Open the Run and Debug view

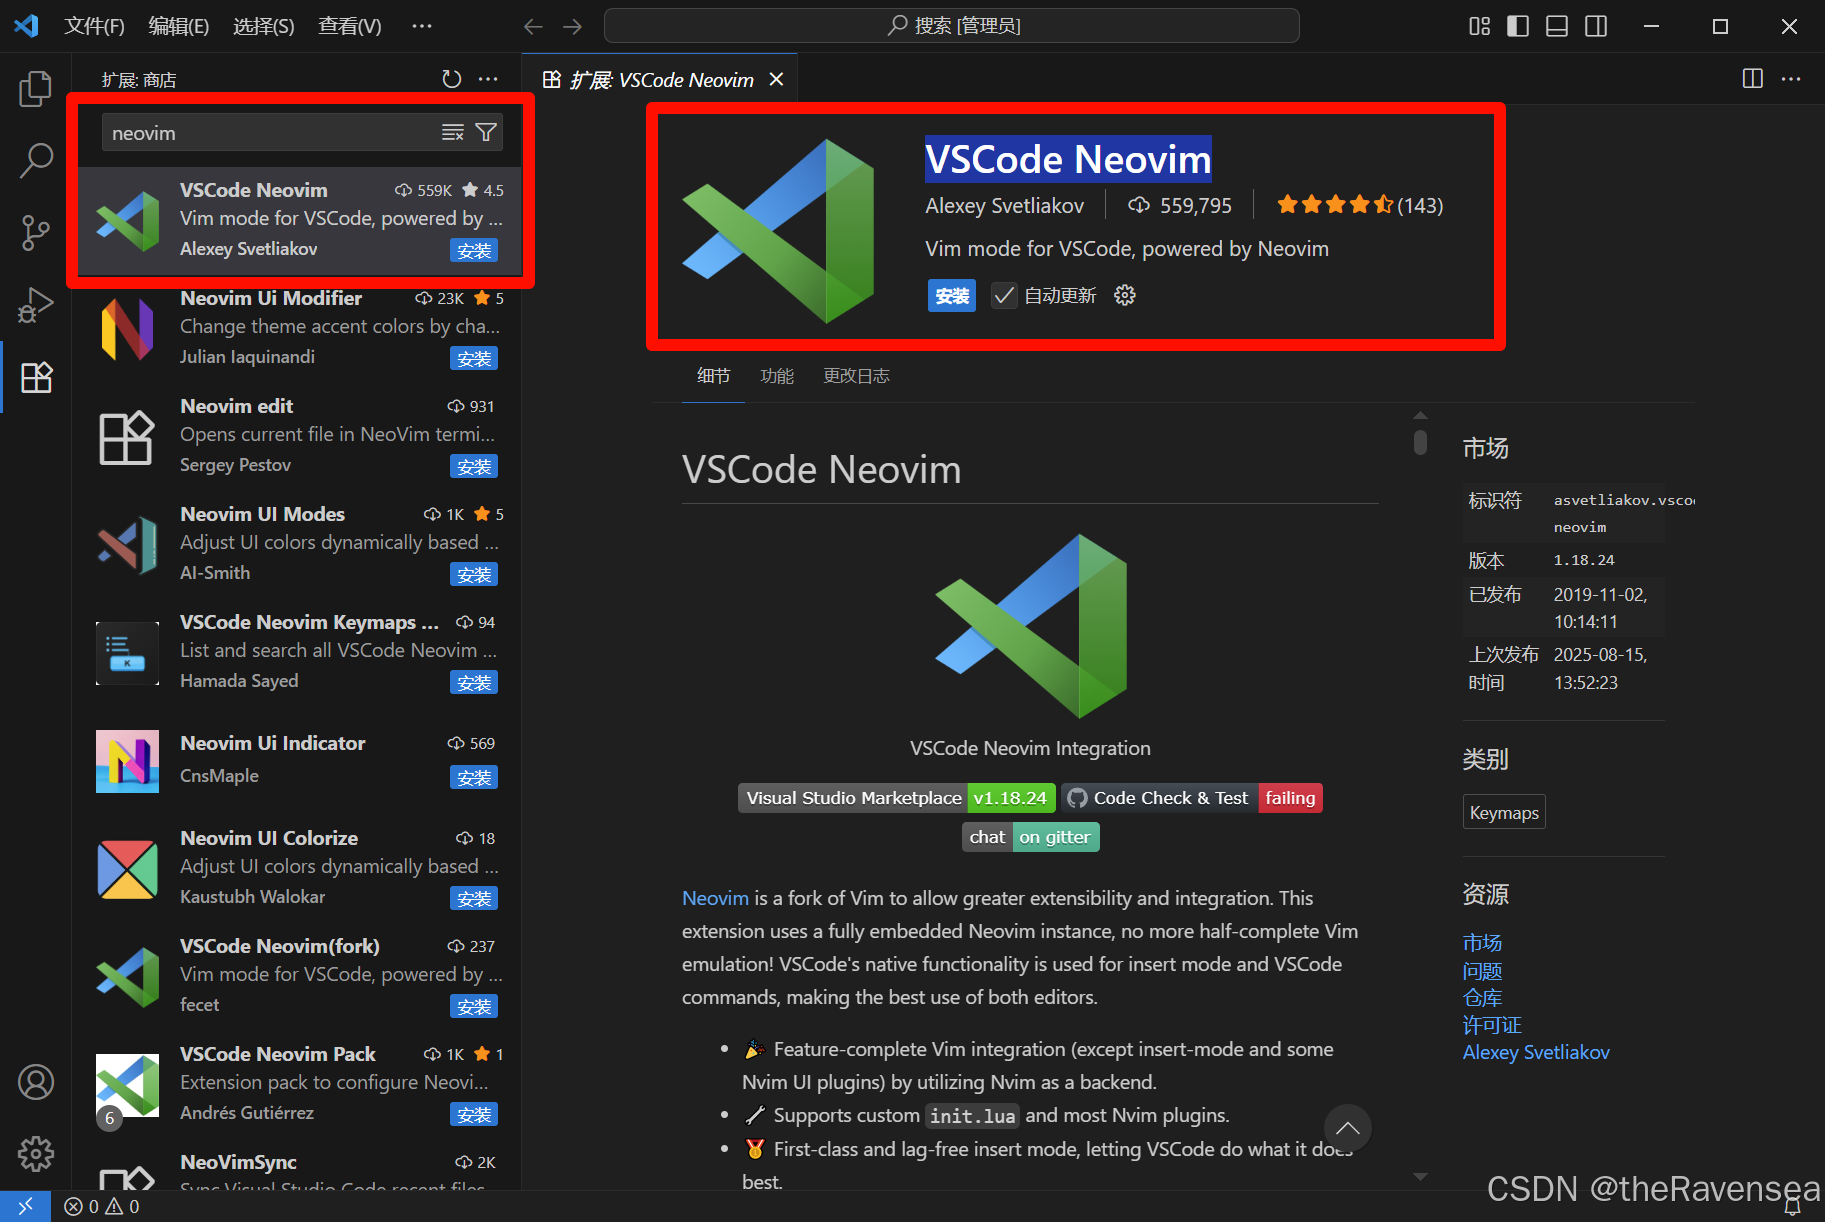36,305
